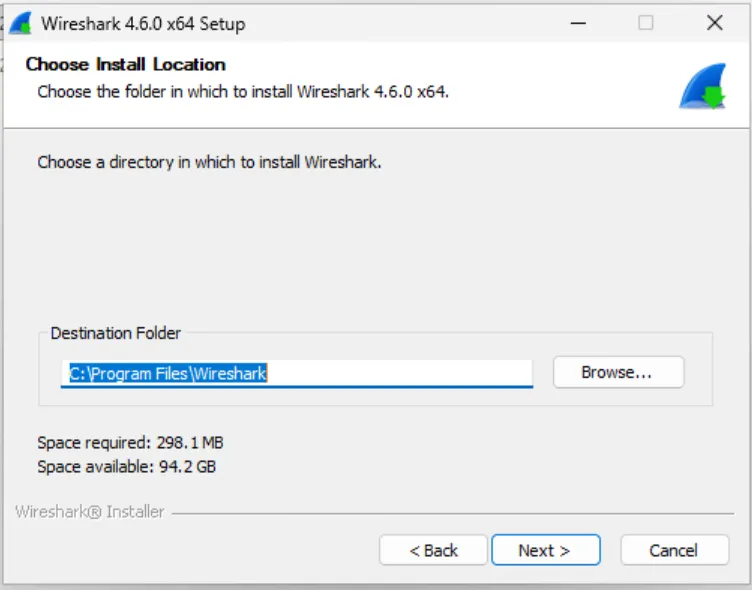Click the "Space required: 298.1 MB" text

tap(130, 442)
